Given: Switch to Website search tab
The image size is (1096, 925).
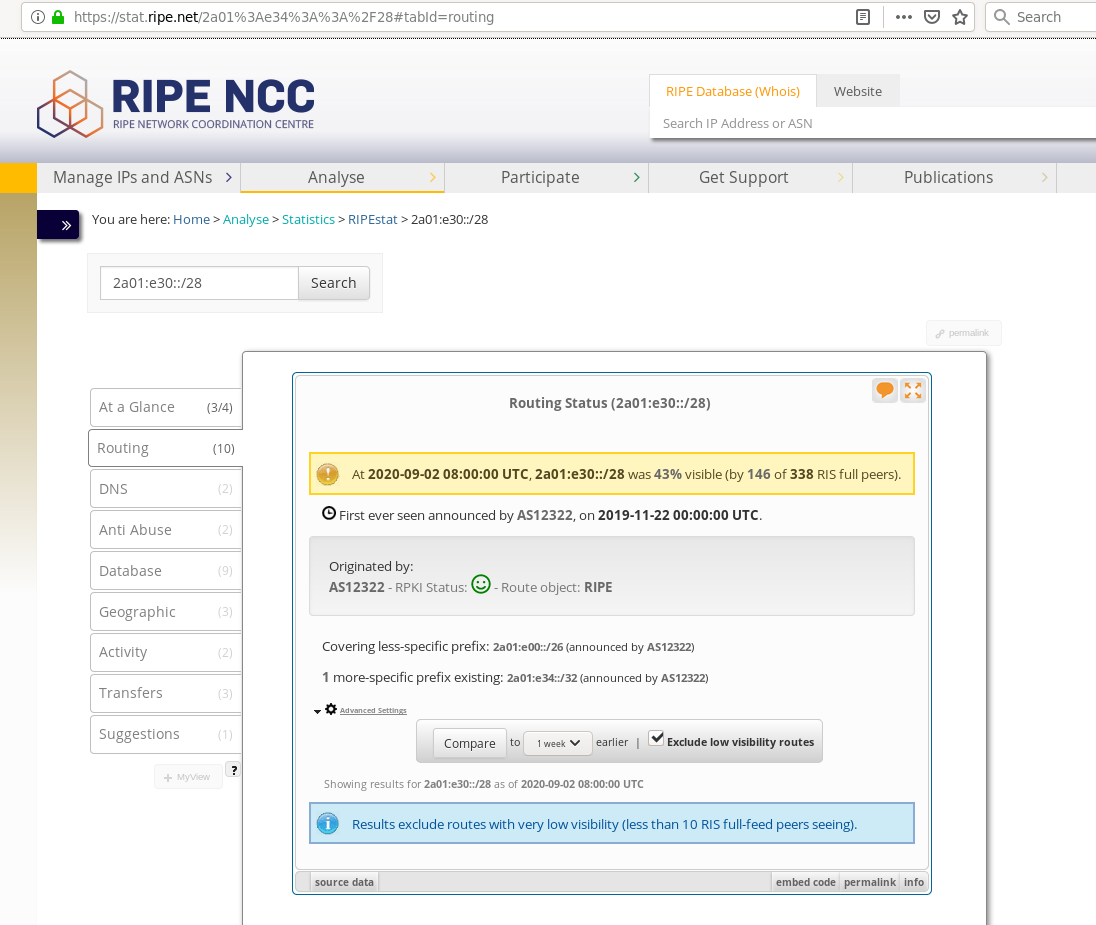Looking at the screenshot, I should tap(858, 92).
